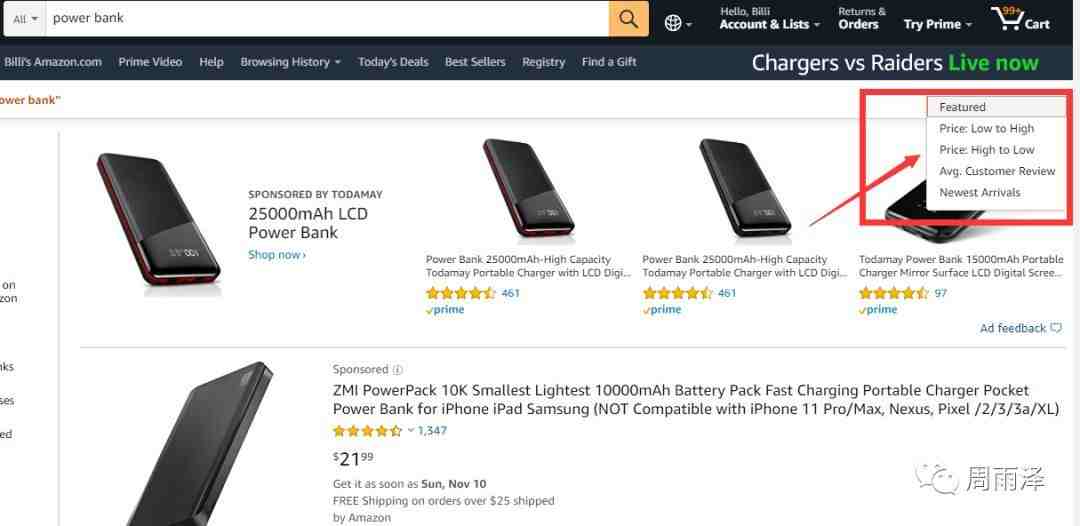Select Price: Low to High sort option
The image size is (1080, 526).
point(986,128)
